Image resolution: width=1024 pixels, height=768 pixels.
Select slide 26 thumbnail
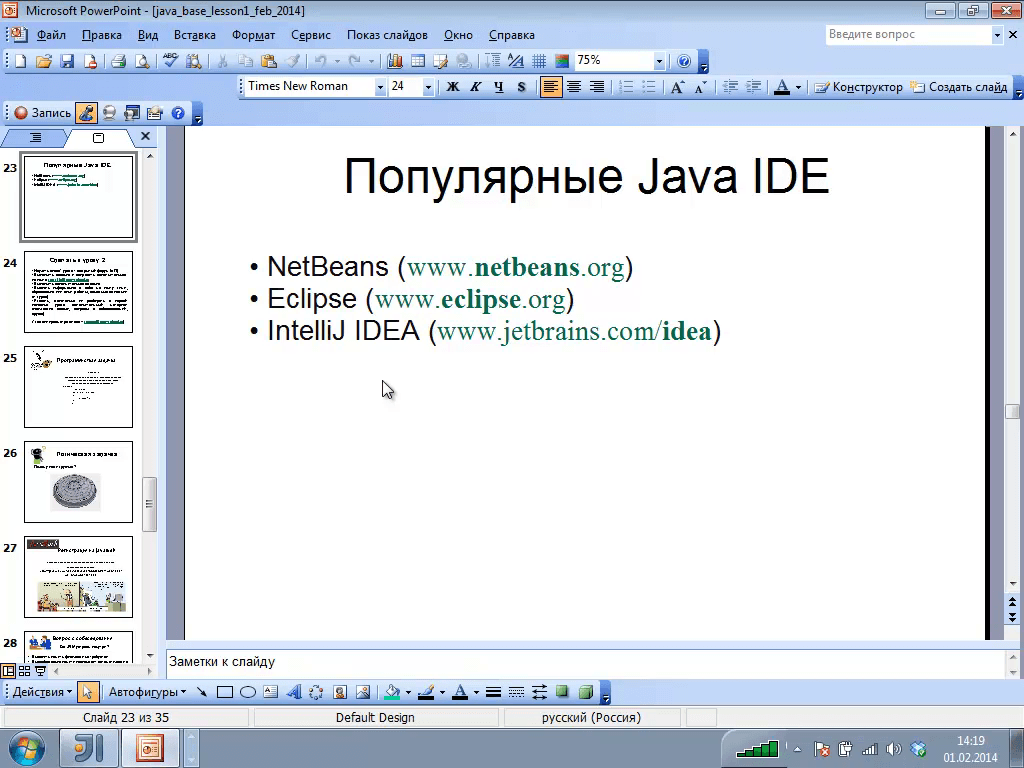[x=78, y=482]
